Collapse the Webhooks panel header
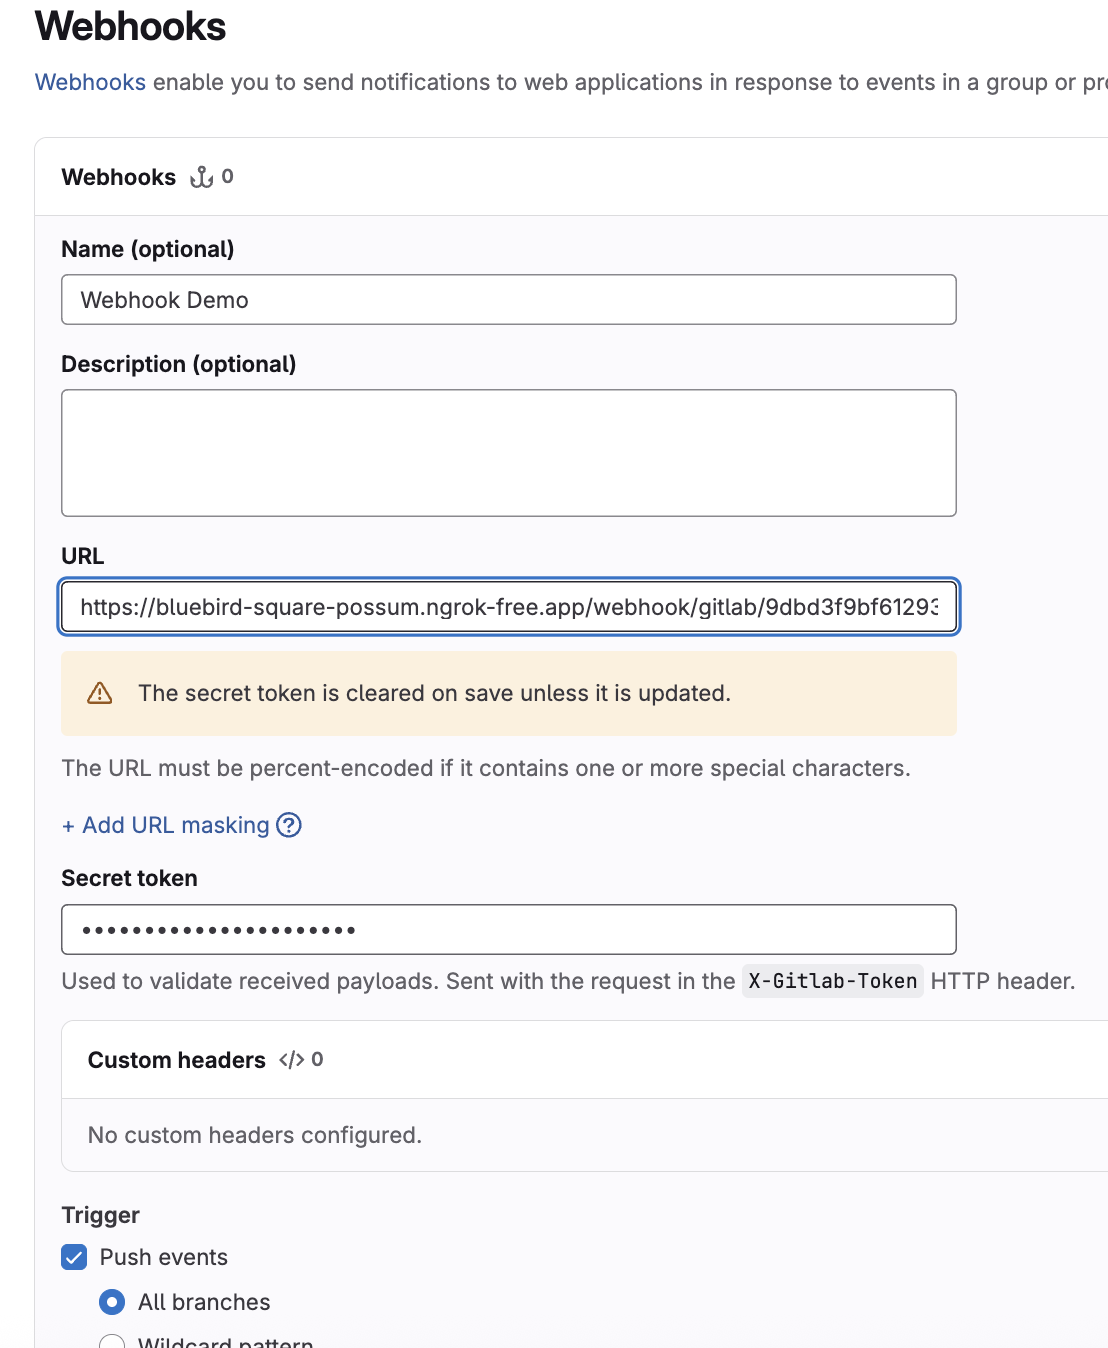 tap(119, 177)
